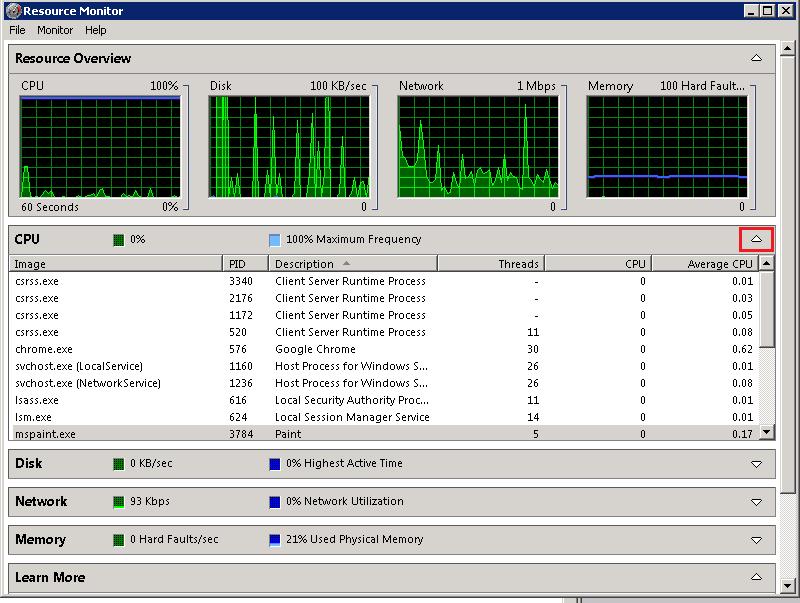Click the Resource Overview header label
This screenshot has height=603, width=800.
point(73,58)
